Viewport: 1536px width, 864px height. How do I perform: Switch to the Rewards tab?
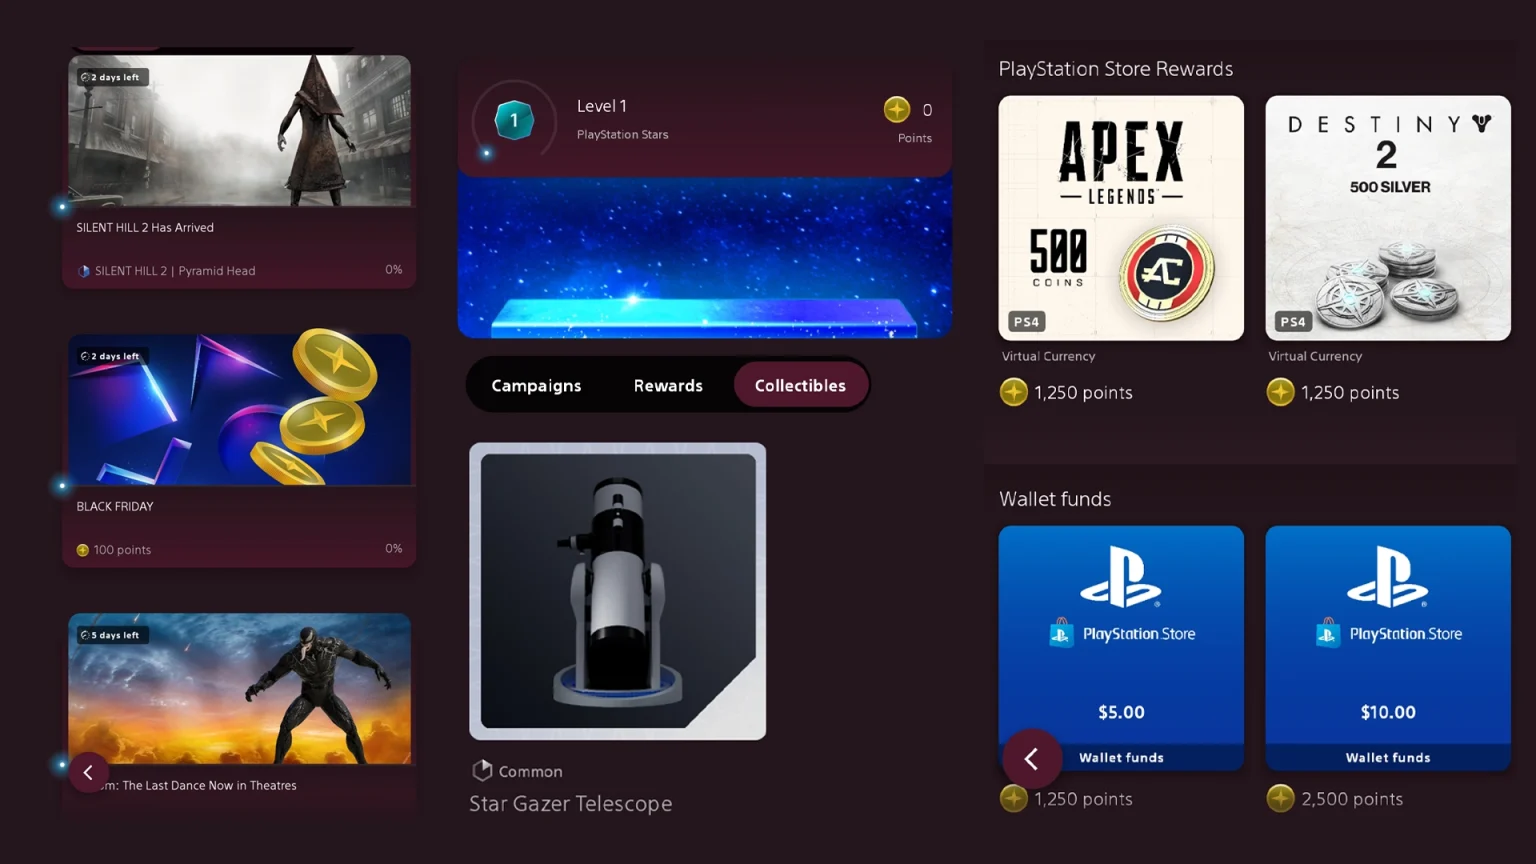coord(668,385)
